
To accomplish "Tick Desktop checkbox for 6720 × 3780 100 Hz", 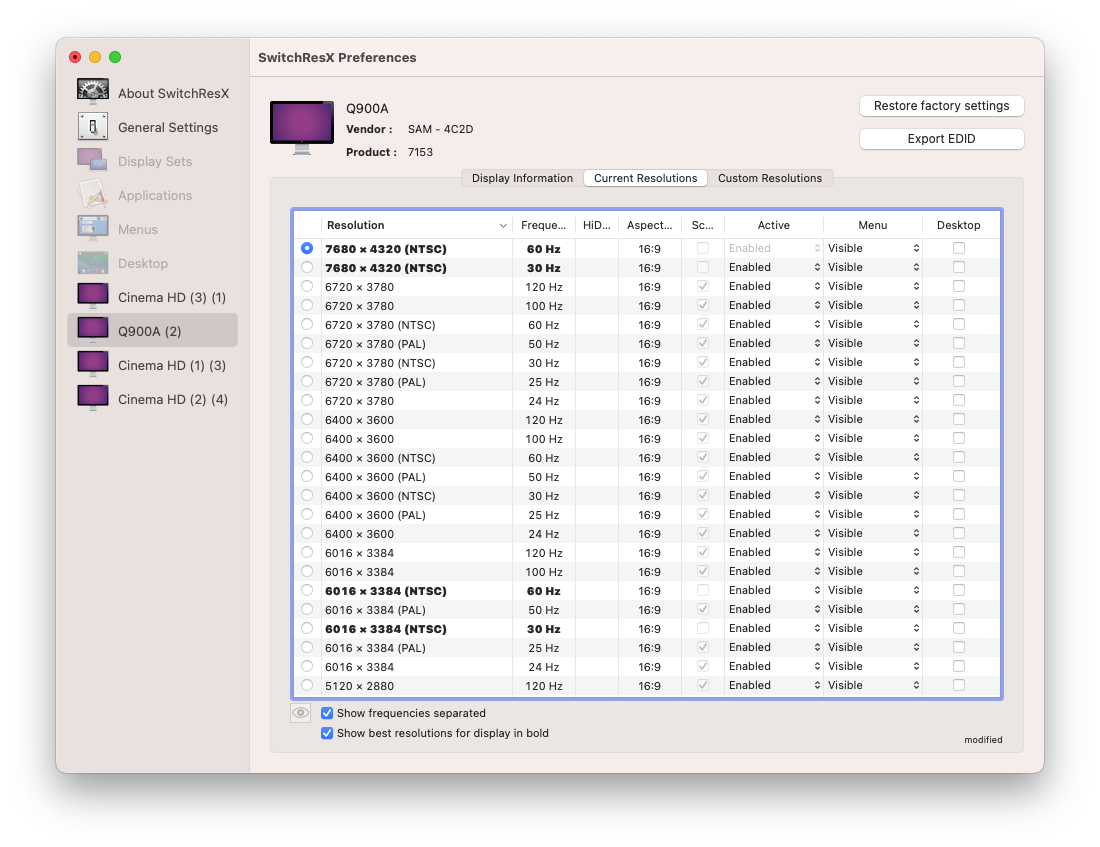I will [959, 305].
